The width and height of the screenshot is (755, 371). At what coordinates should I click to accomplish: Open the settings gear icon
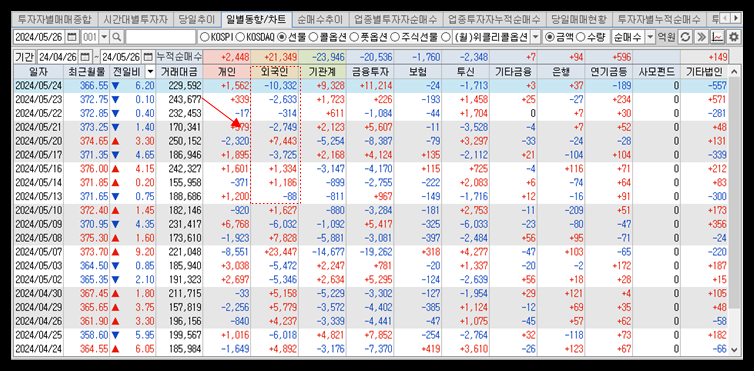coord(733,37)
